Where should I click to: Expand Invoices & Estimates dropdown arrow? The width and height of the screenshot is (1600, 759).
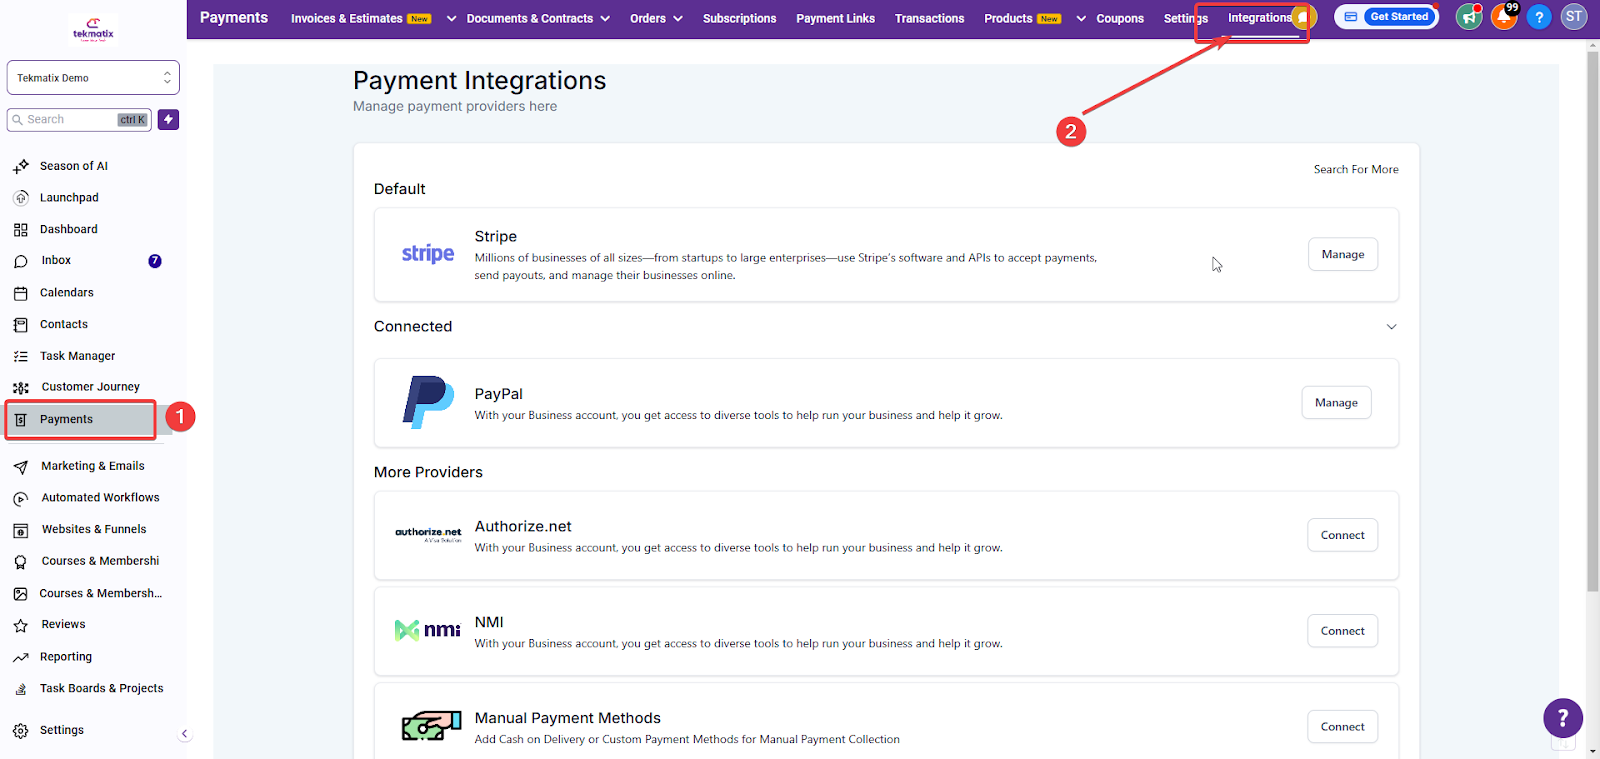click(x=451, y=18)
